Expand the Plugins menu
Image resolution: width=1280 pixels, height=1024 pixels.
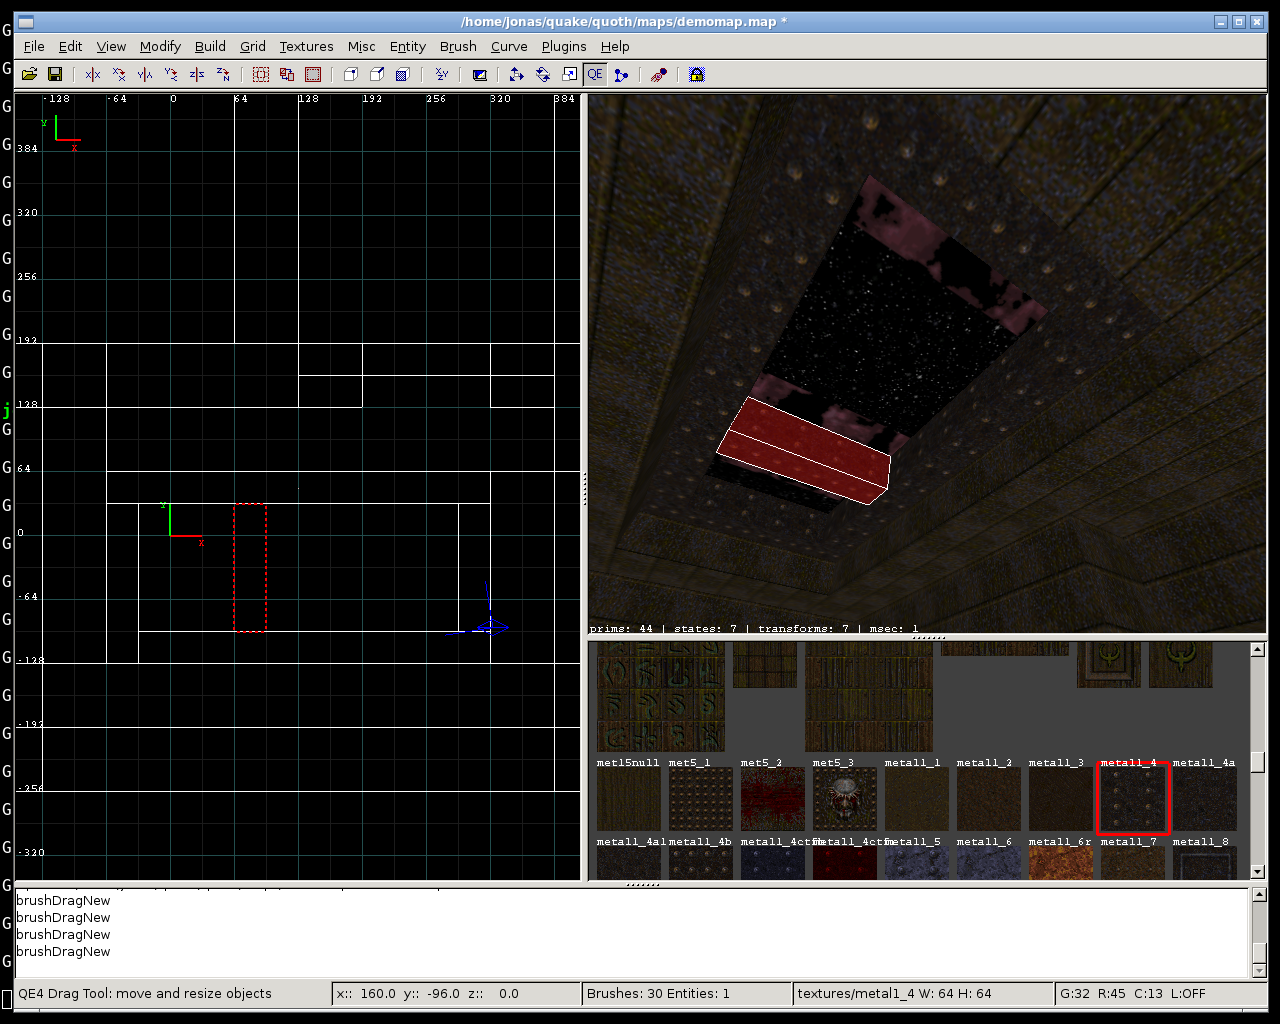pyautogui.click(x=563, y=46)
